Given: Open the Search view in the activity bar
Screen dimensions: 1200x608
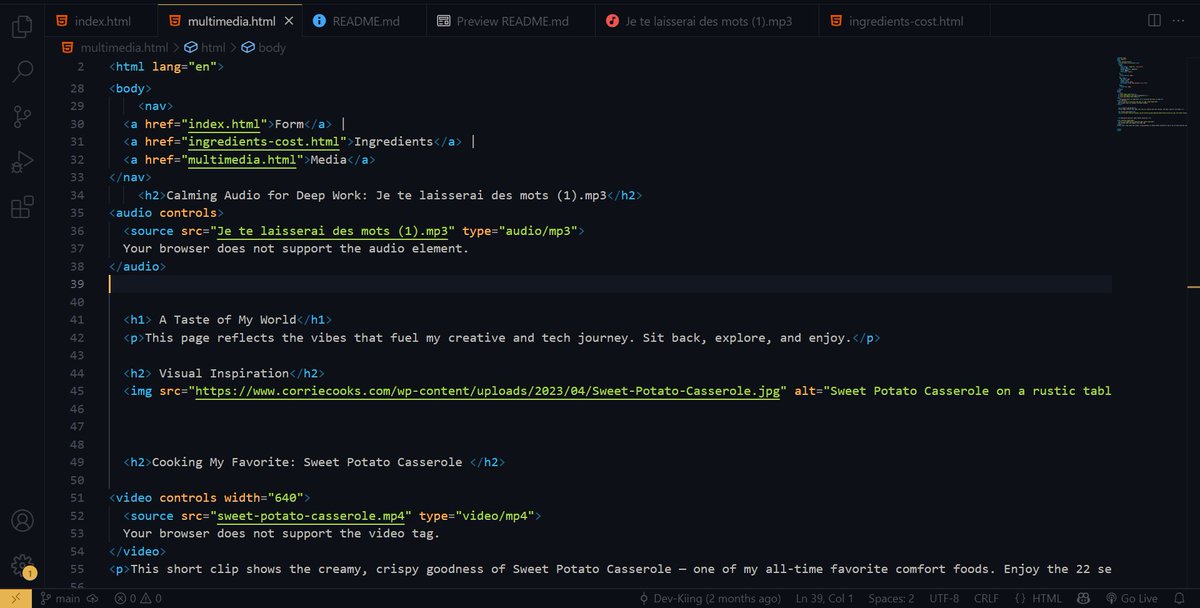Looking at the screenshot, I should click(x=21, y=71).
